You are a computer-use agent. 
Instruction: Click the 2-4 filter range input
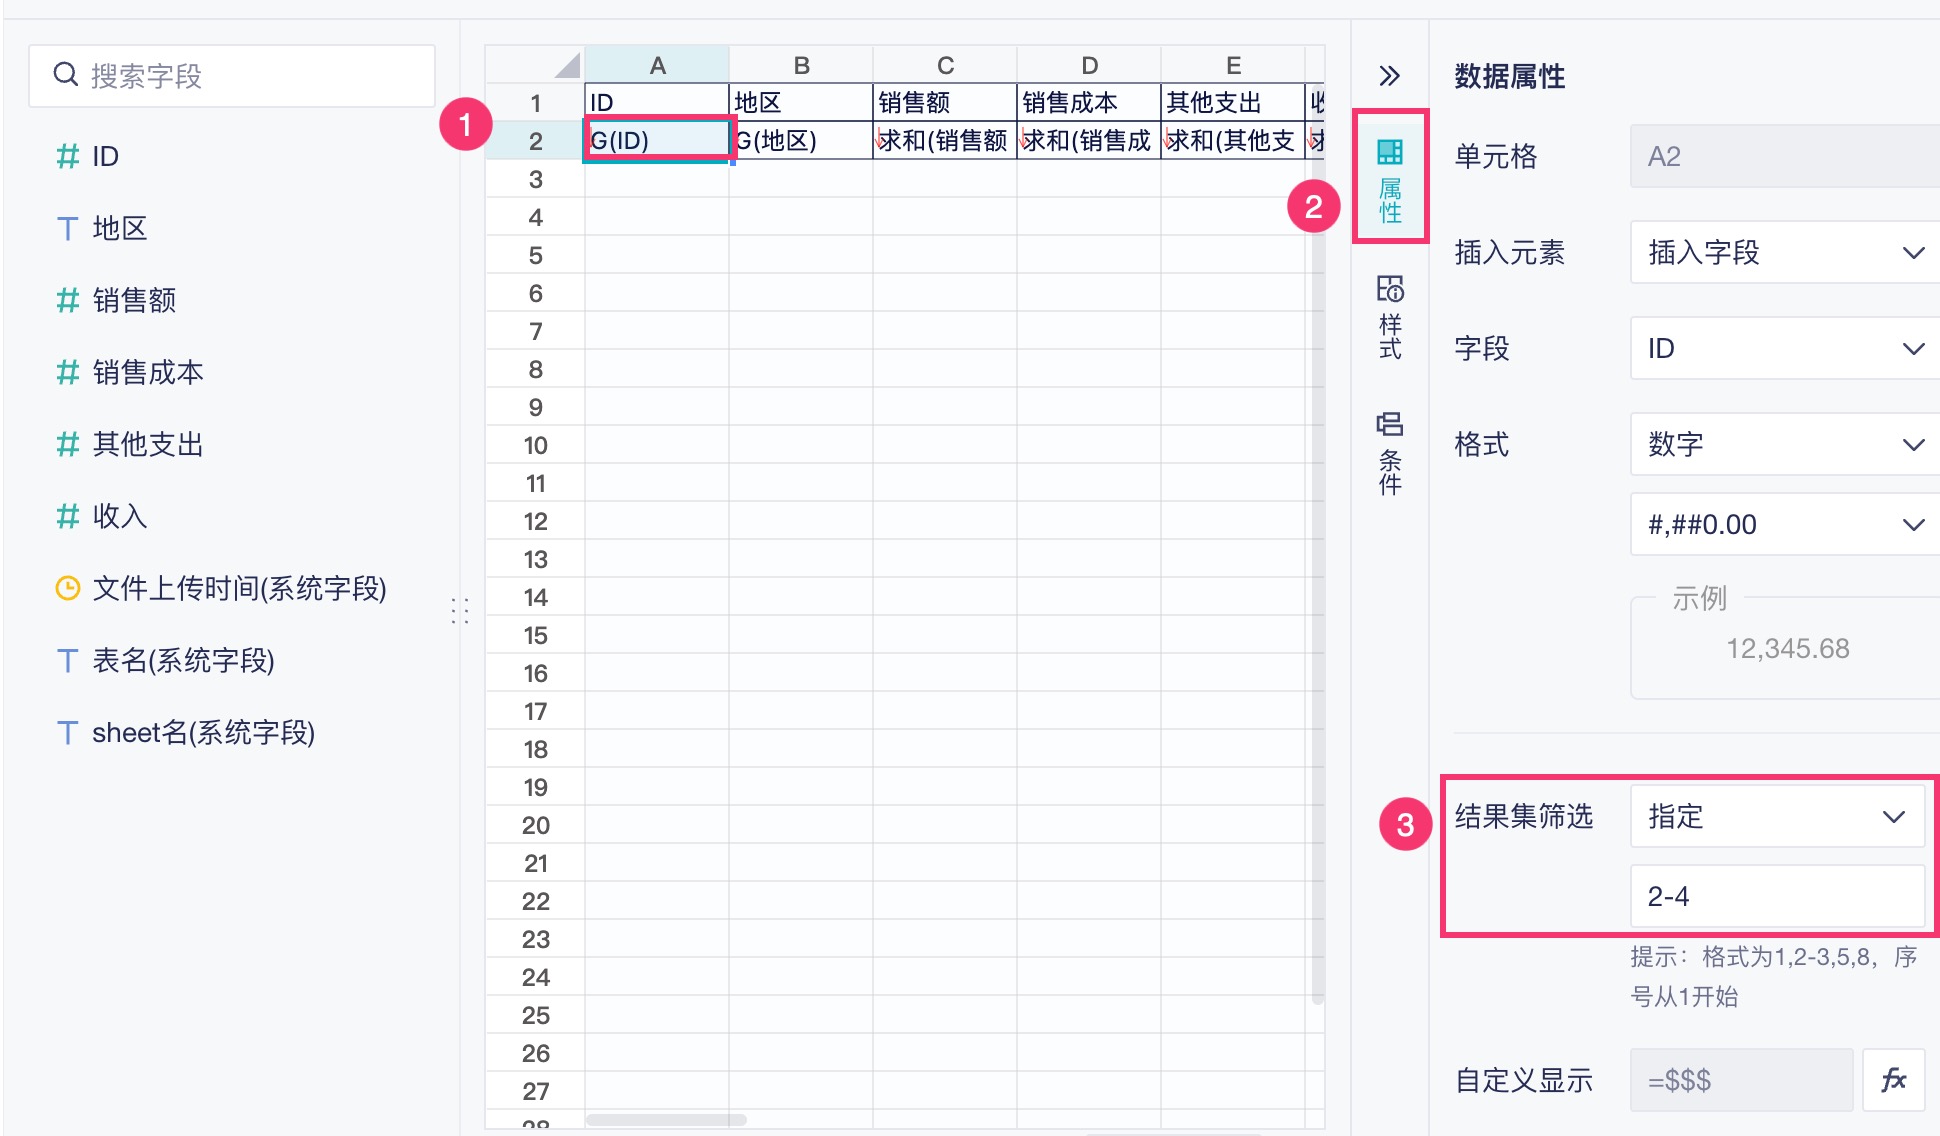(x=1776, y=897)
